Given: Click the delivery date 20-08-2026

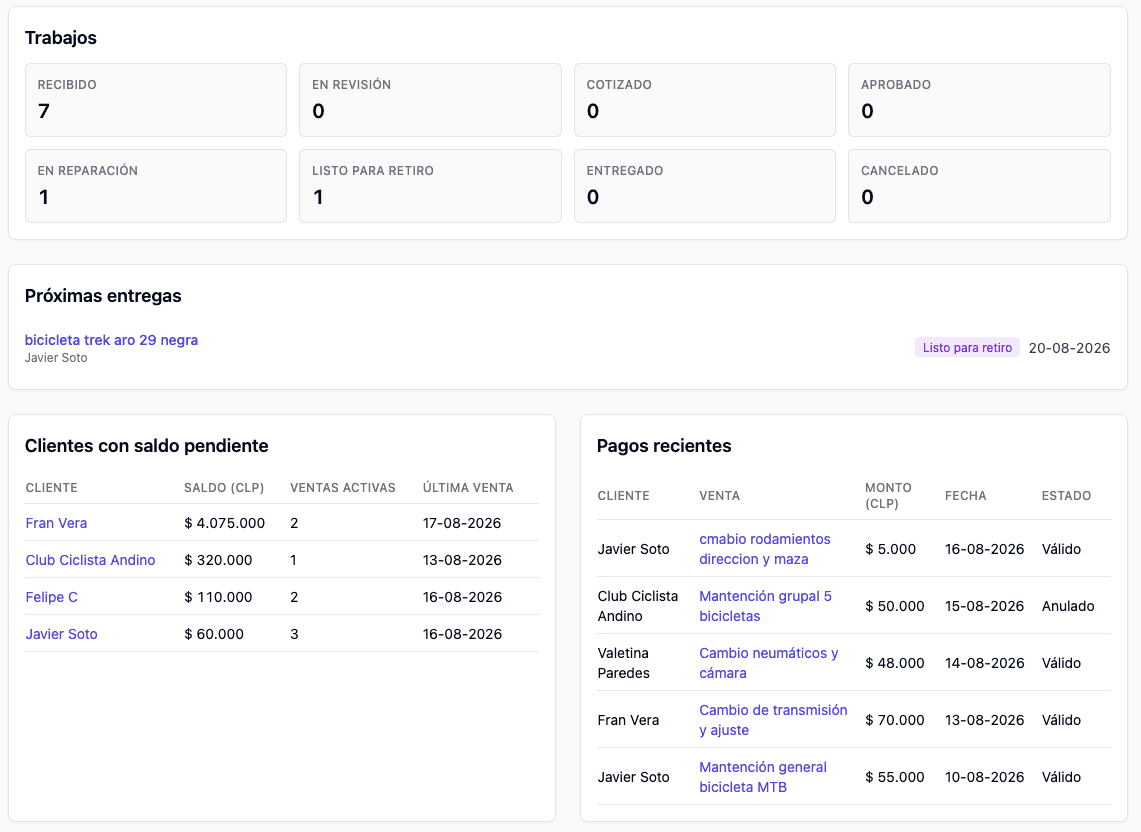Looking at the screenshot, I should pos(1069,348).
